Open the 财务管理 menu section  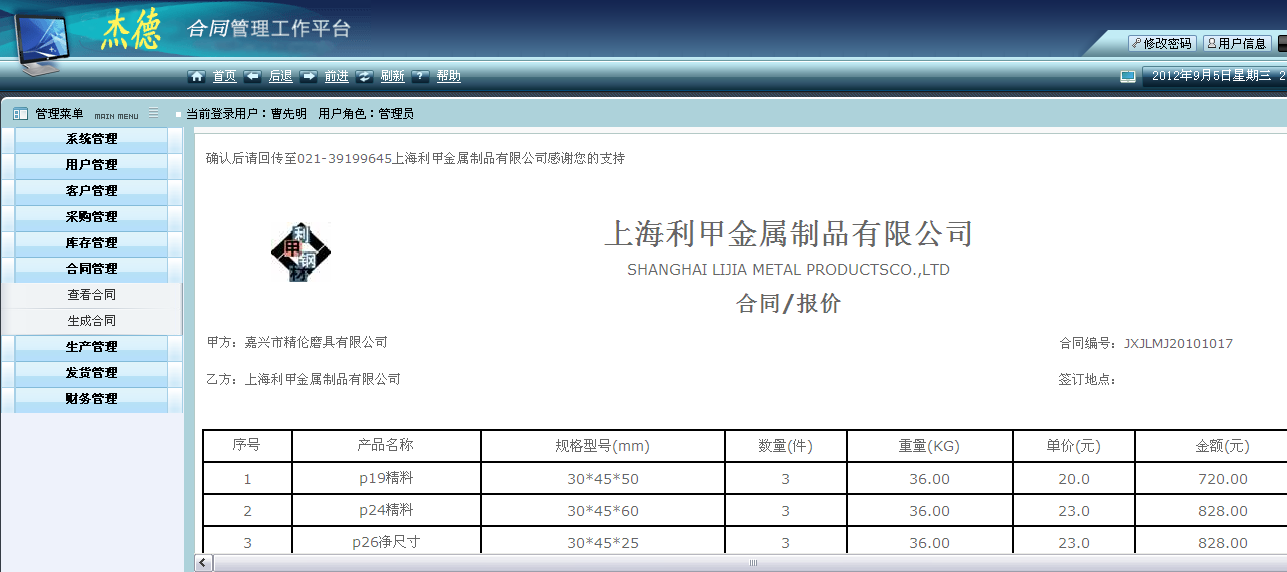click(91, 399)
